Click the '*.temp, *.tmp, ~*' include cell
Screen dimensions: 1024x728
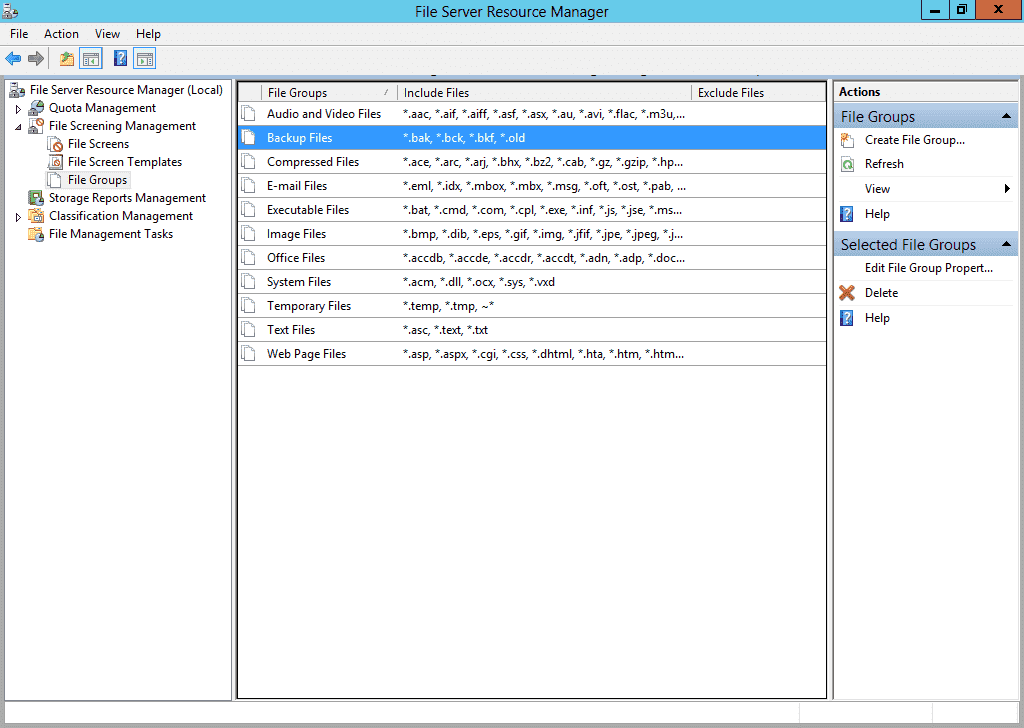tap(448, 306)
